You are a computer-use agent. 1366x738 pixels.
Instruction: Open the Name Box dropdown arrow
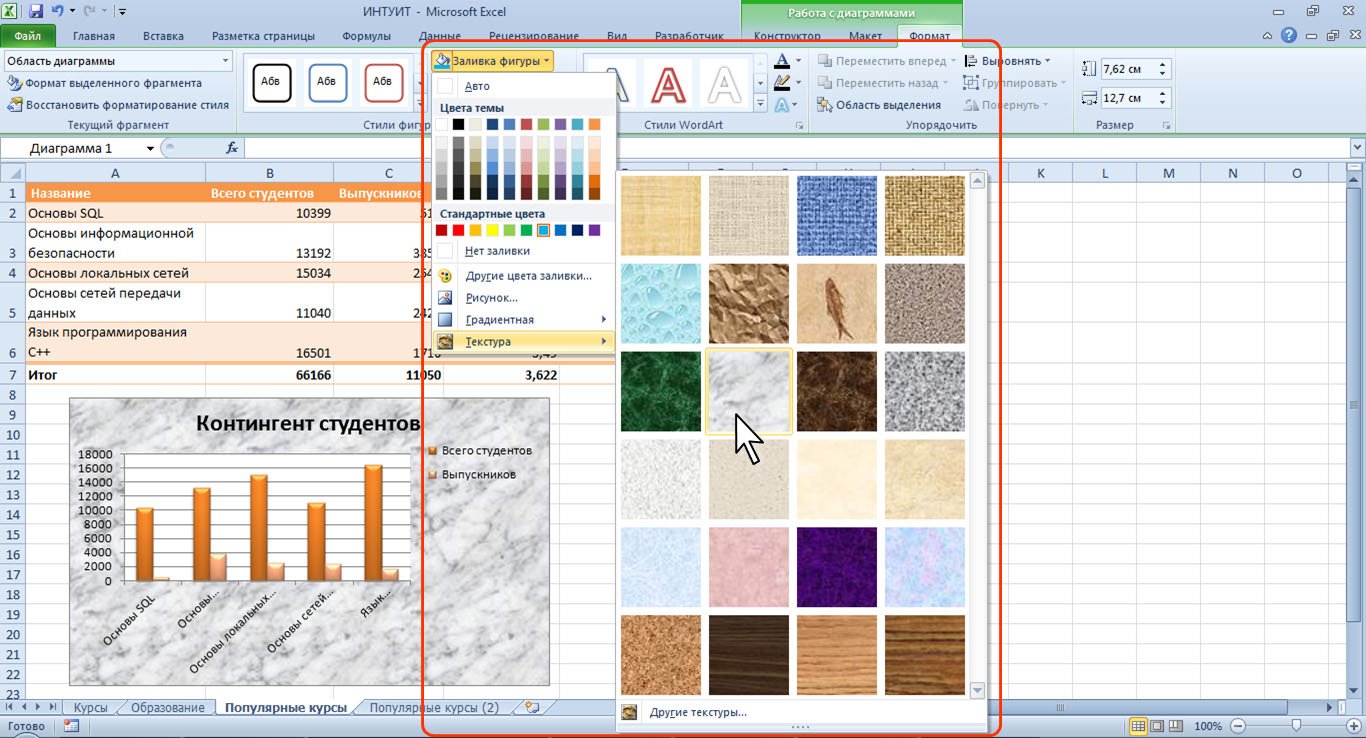click(x=151, y=148)
